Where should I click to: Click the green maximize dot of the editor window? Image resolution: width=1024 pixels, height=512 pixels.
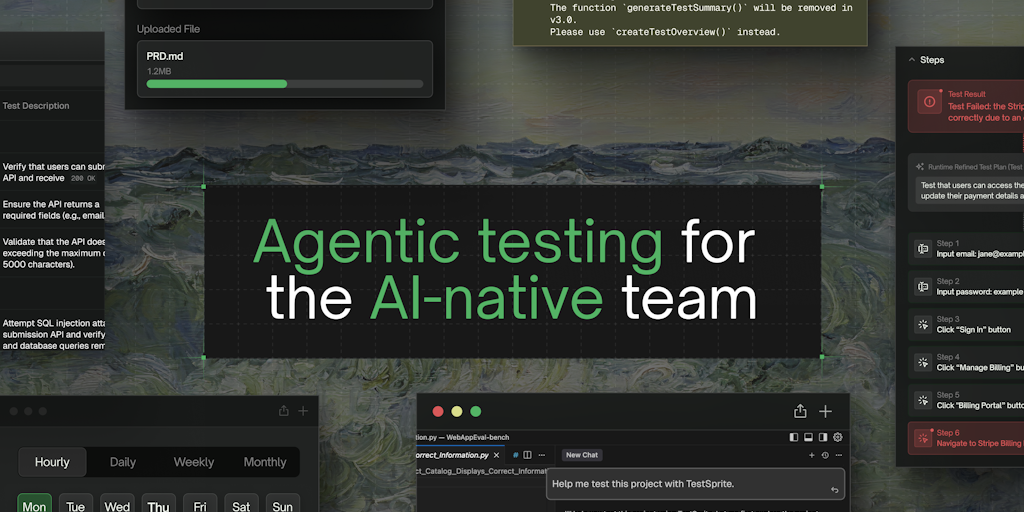pos(476,411)
